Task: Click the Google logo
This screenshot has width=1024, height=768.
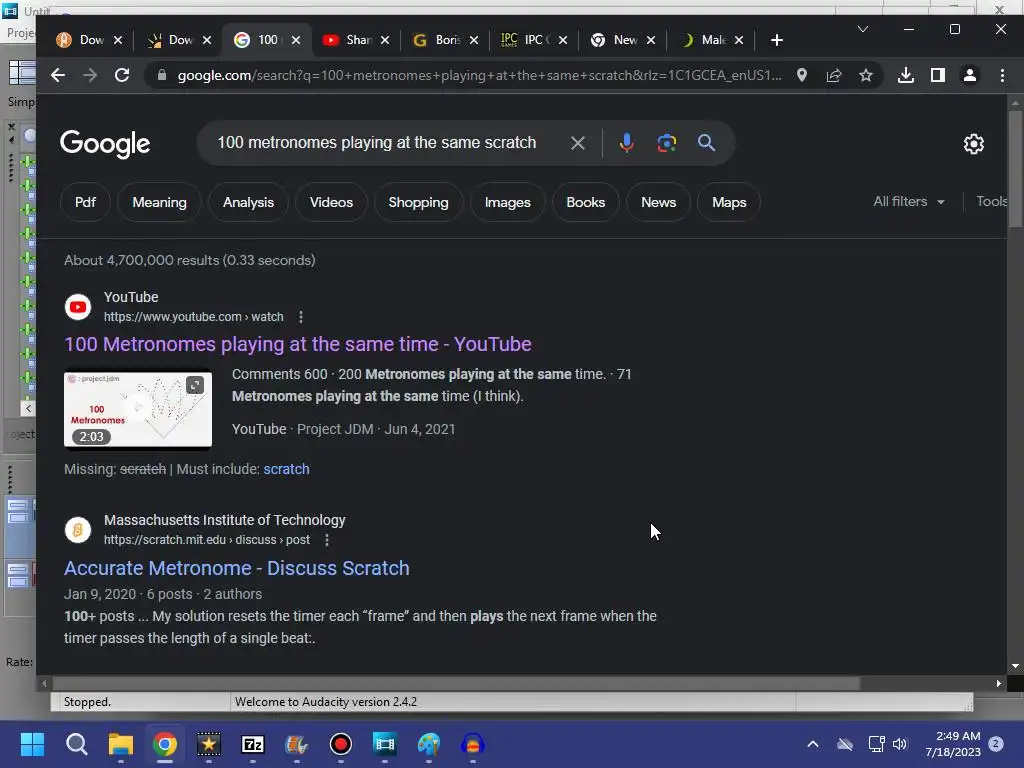Action: pyautogui.click(x=105, y=144)
